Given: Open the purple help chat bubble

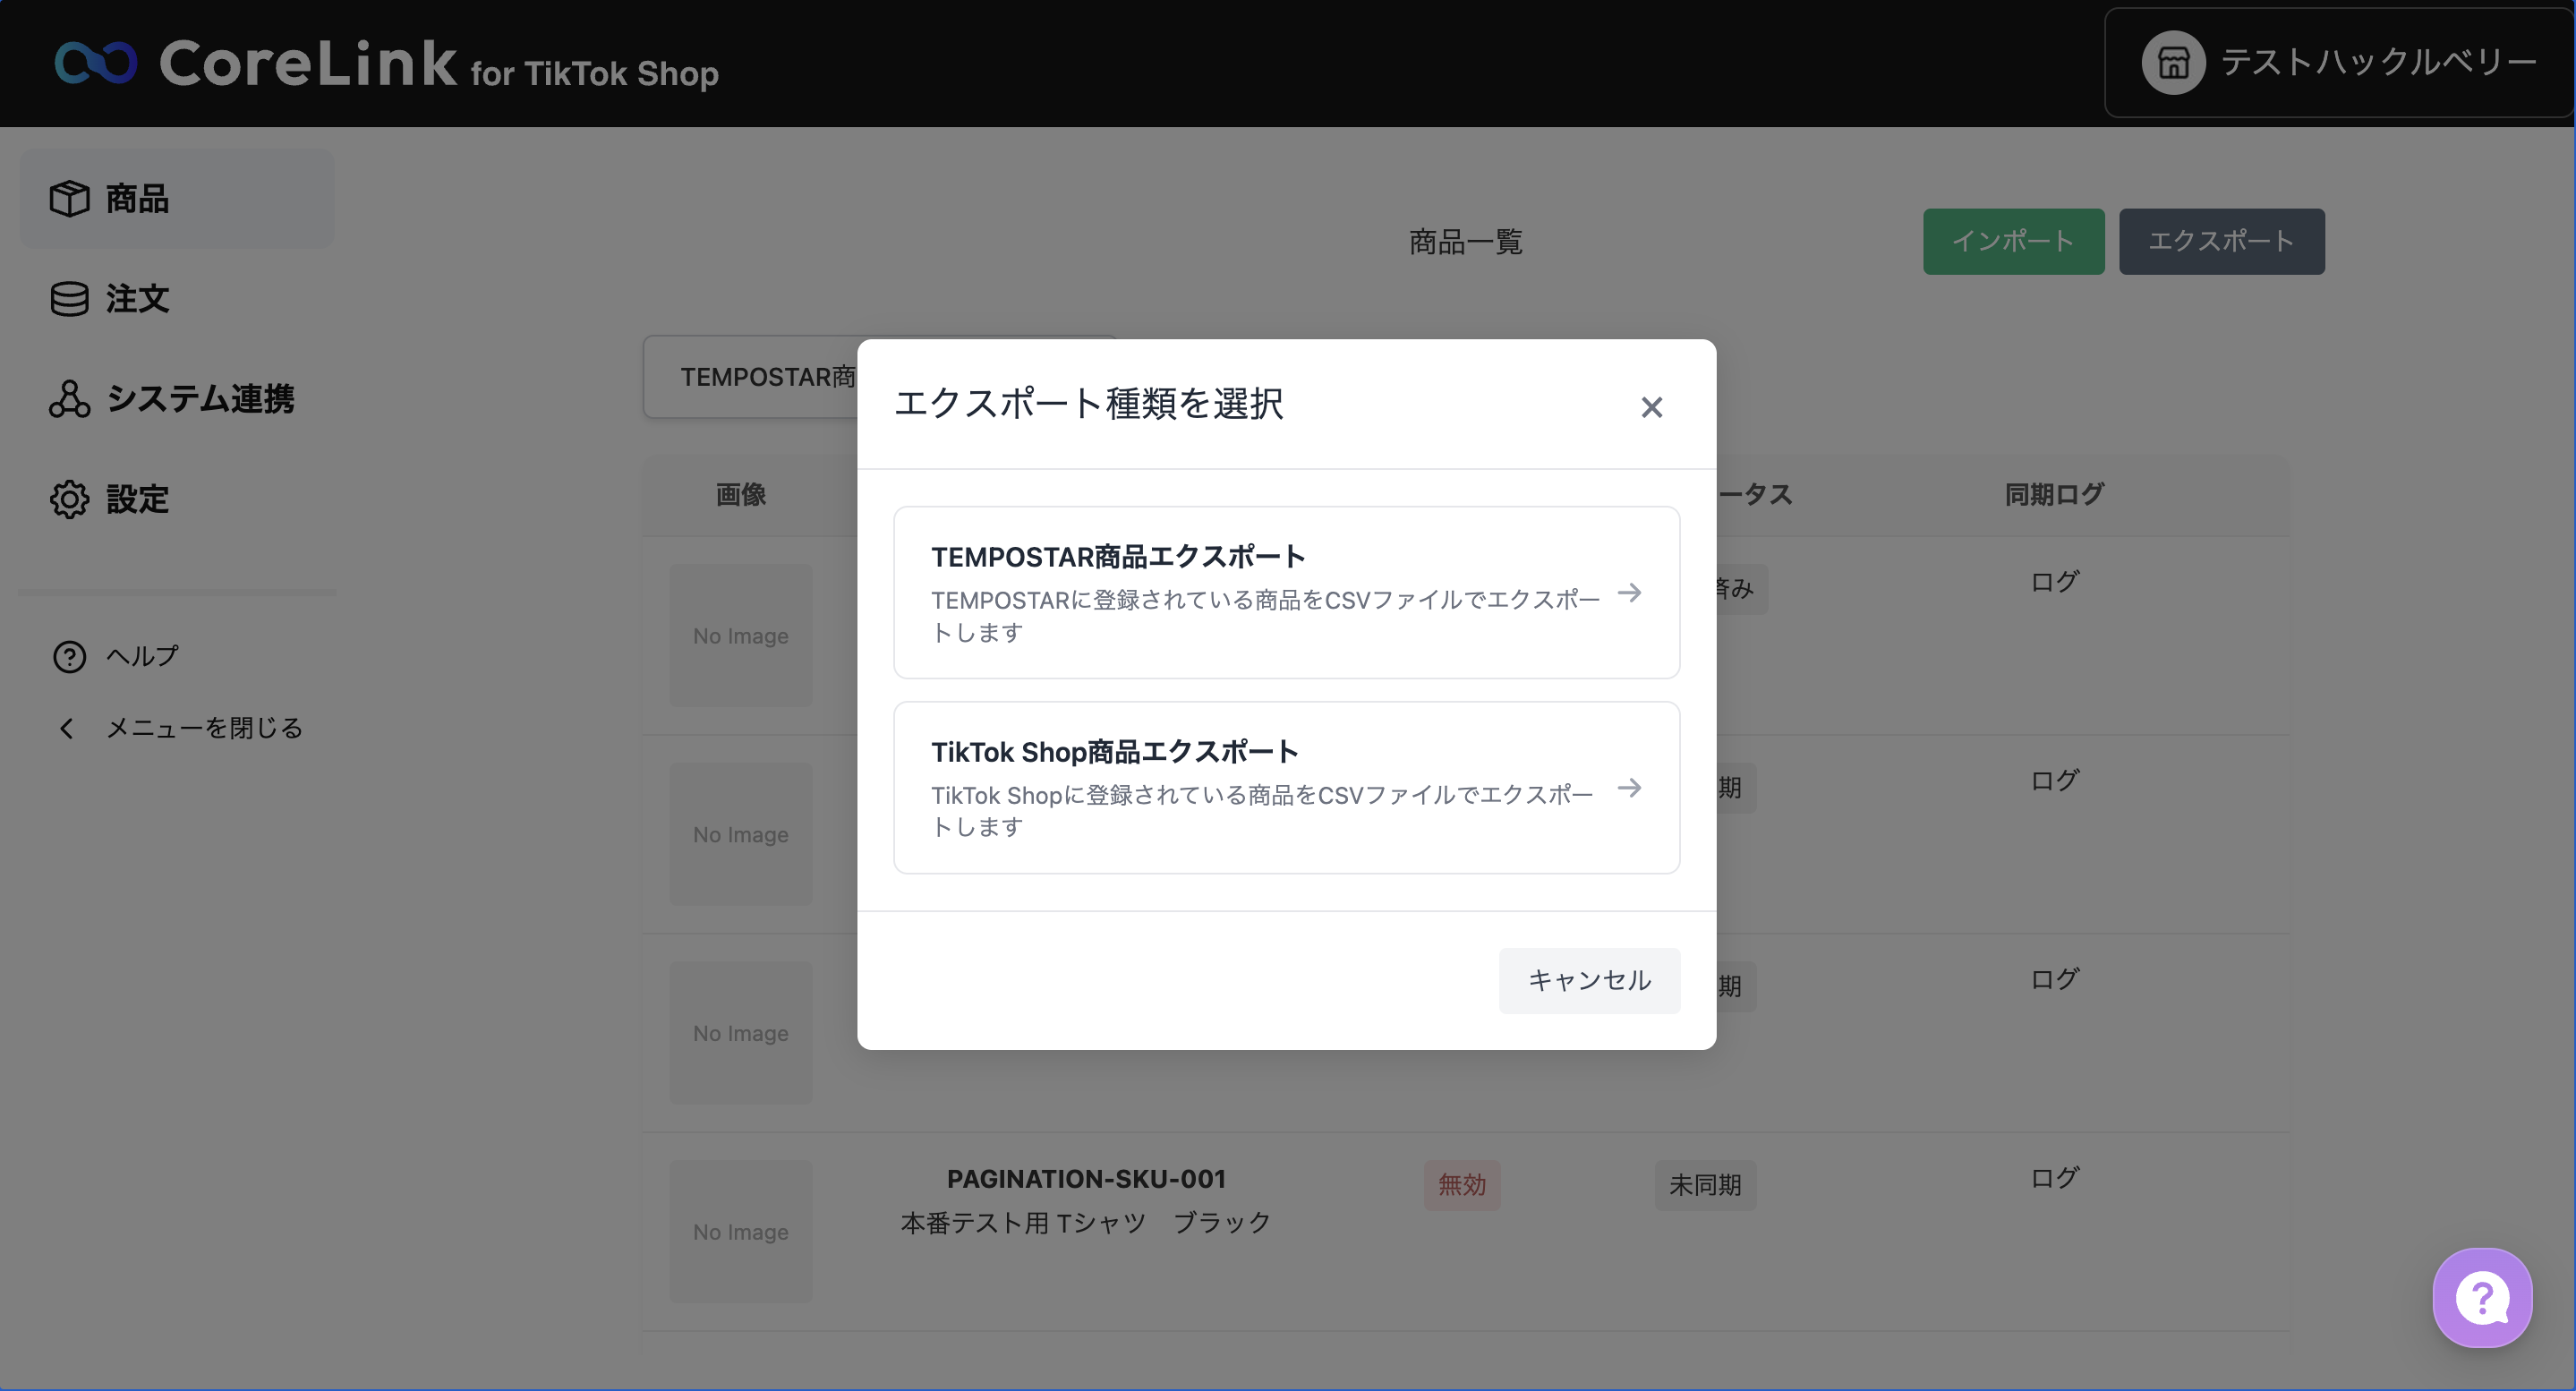Looking at the screenshot, I should 2481,1297.
